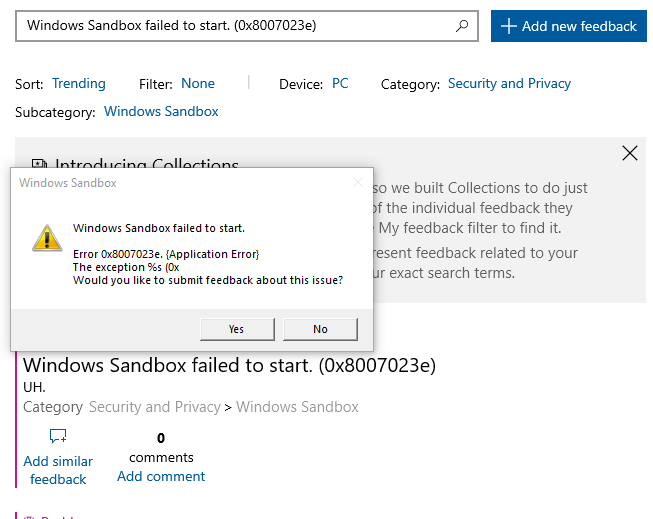Click the 'Security and Privacy' category breadcrumb
Viewport: 653px width, 519px height.
pos(155,407)
